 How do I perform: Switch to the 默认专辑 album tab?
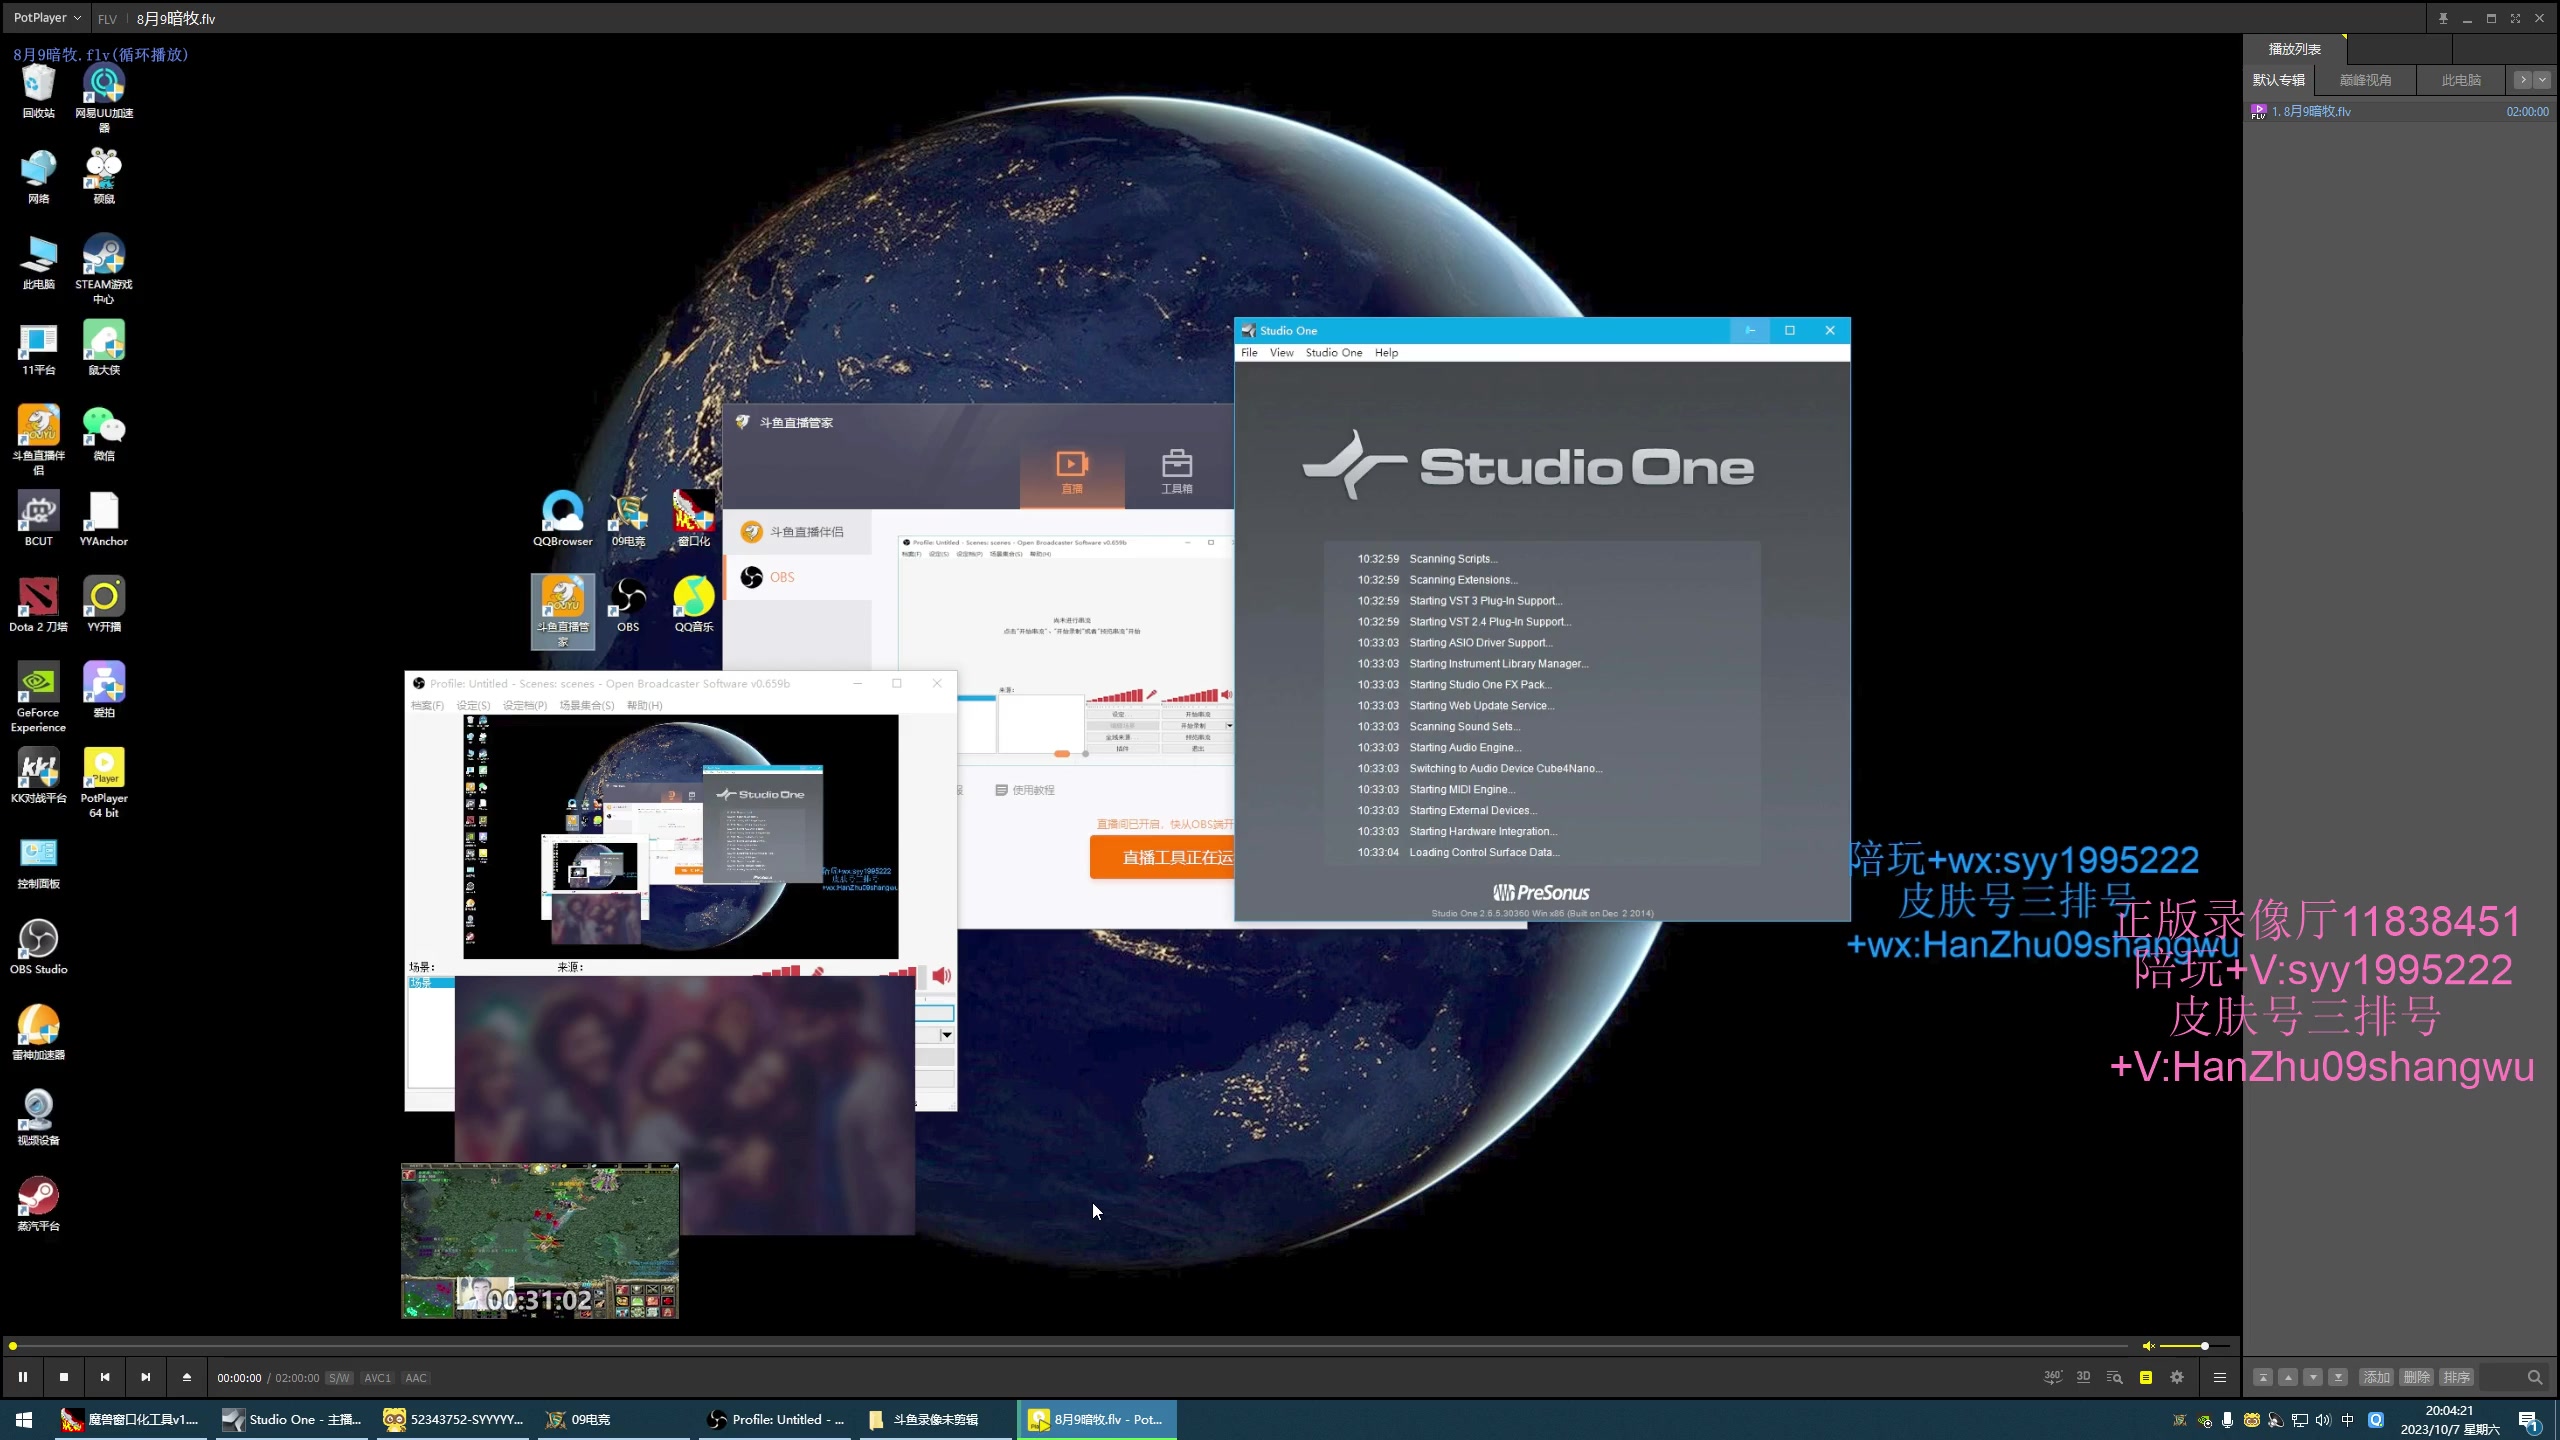point(2278,80)
